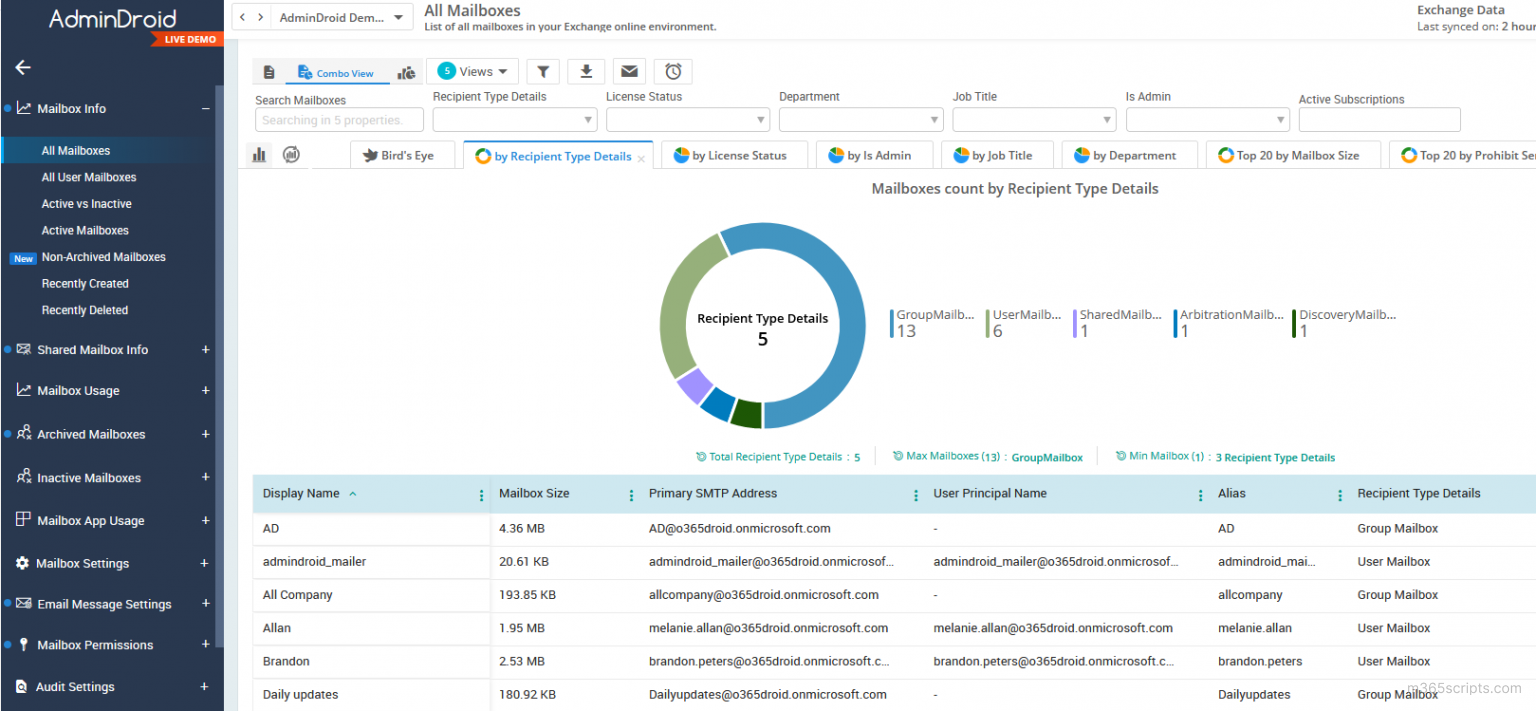Open the Views dropdown
Image resolution: width=1536 pixels, height=711 pixels.
click(x=473, y=71)
